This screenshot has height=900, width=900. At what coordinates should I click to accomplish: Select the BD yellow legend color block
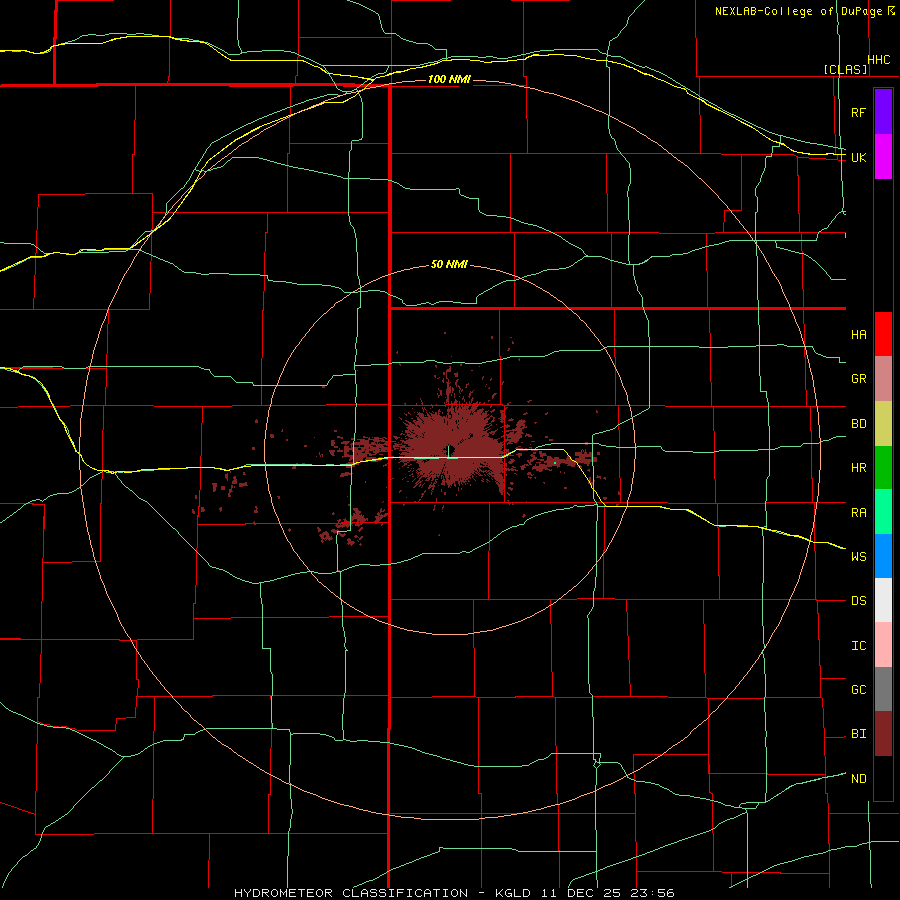click(x=883, y=423)
